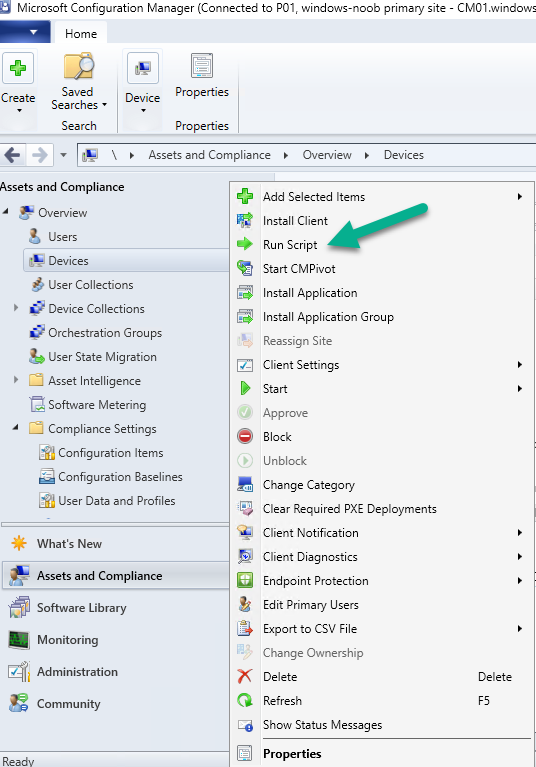The width and height of the screenshot is (536, 767).
Task: Click the Install Client icon
Action: (245, 220)
